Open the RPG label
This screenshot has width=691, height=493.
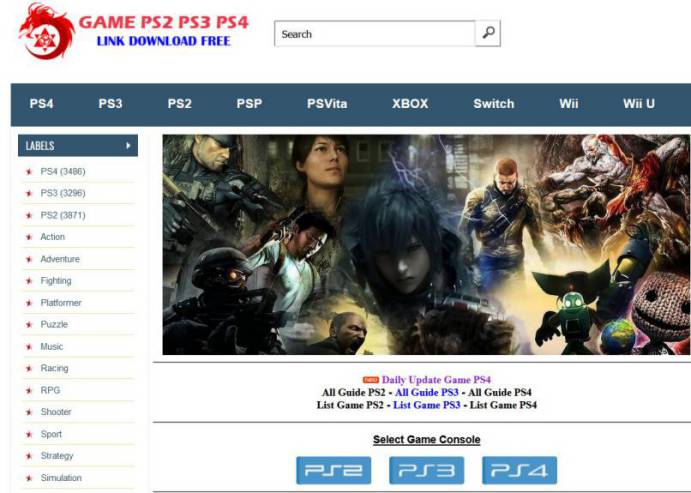click(50, 390)
